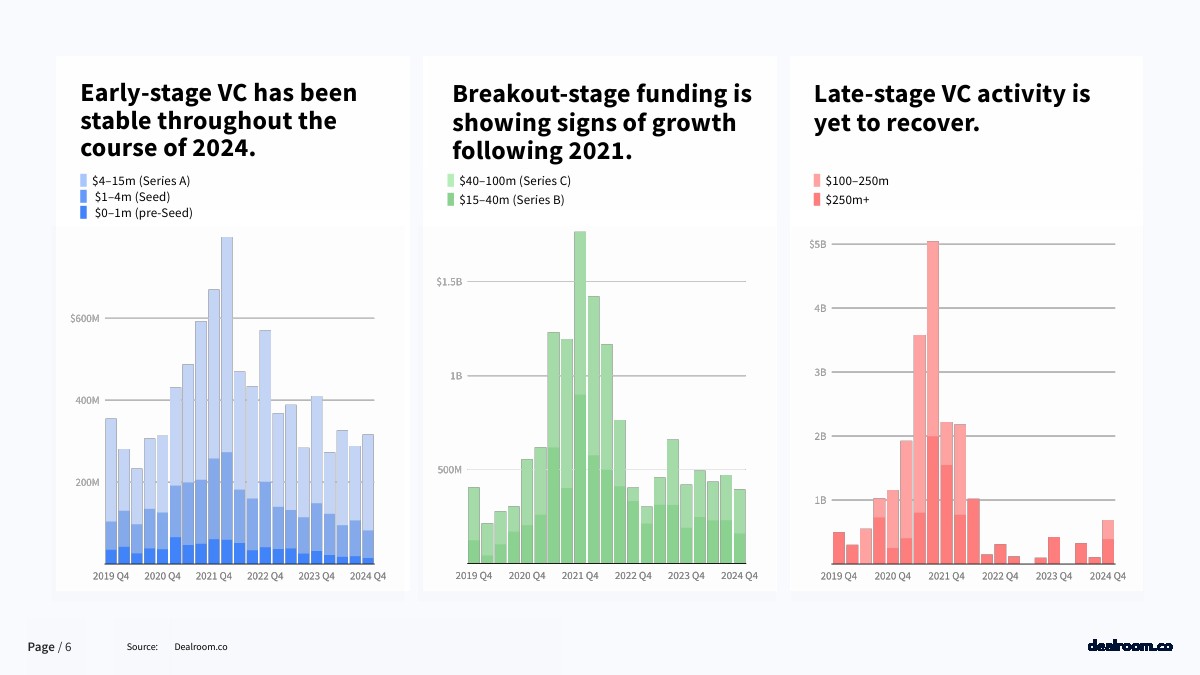Click the $5B axis label on the red chart

(x=817, y=244)
